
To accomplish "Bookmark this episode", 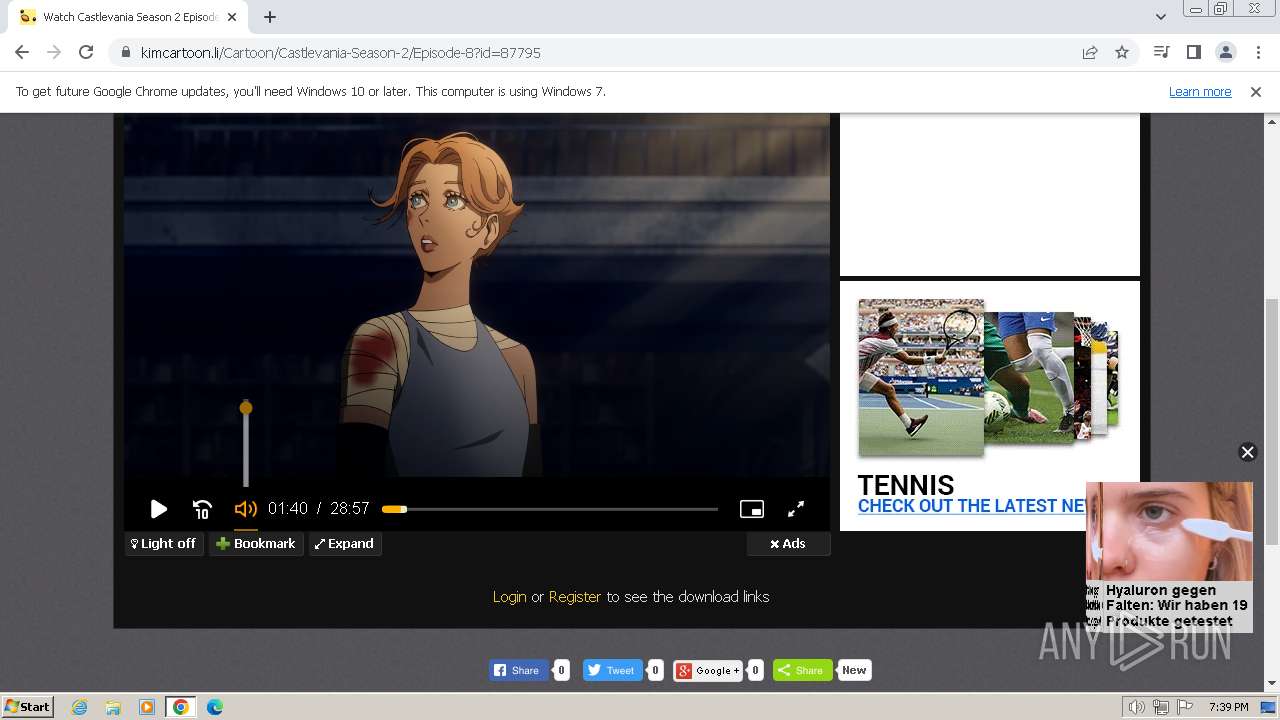I will pyautogui.click(x=256, y=544).
